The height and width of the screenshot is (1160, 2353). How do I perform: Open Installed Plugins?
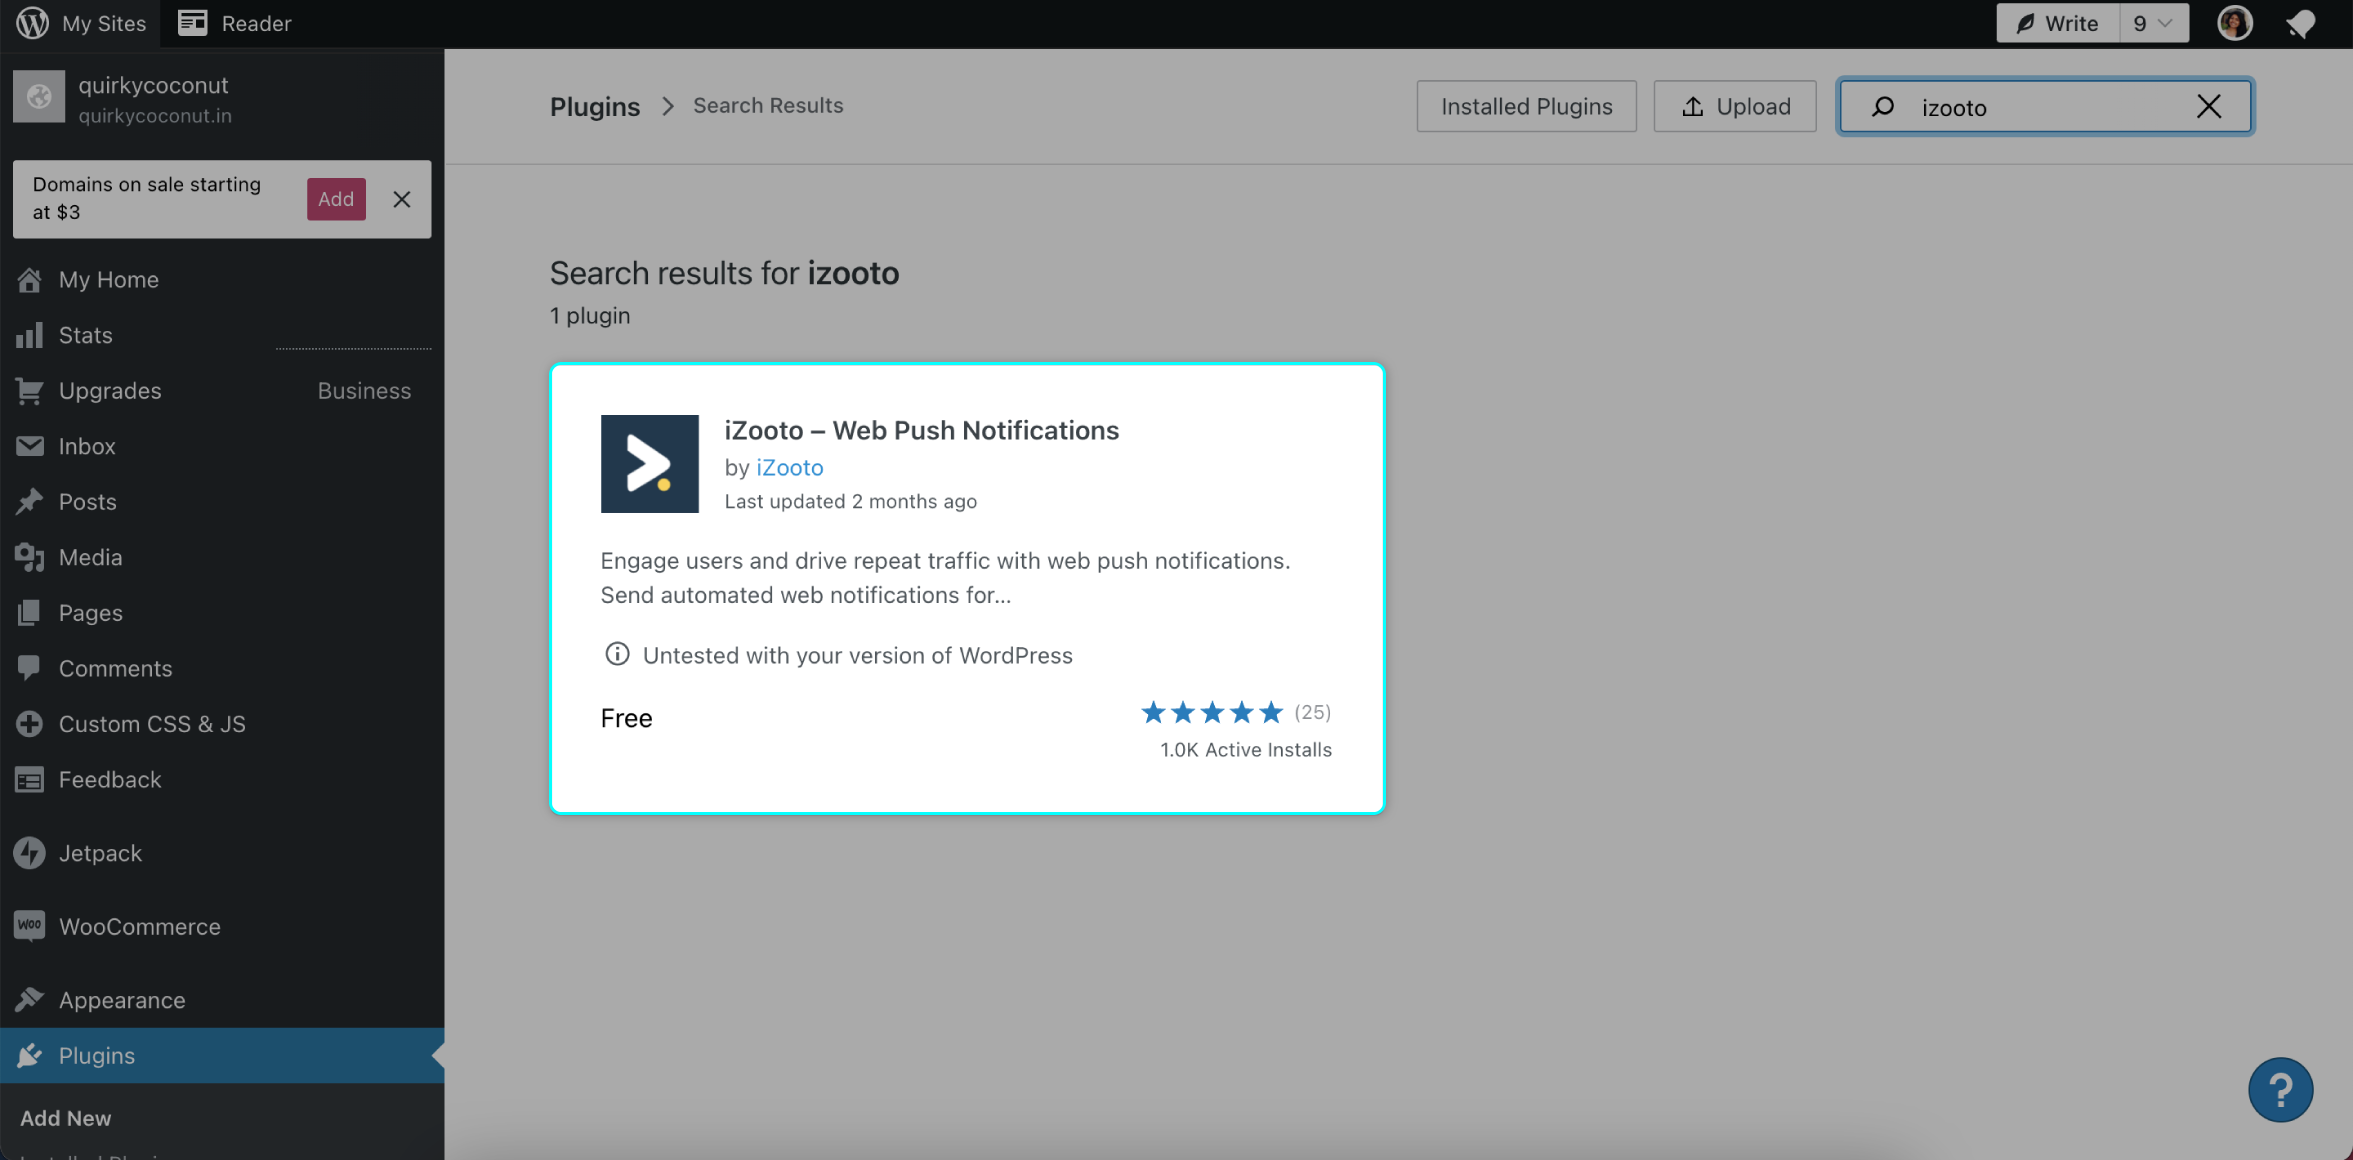click(x=1526, y=106)
